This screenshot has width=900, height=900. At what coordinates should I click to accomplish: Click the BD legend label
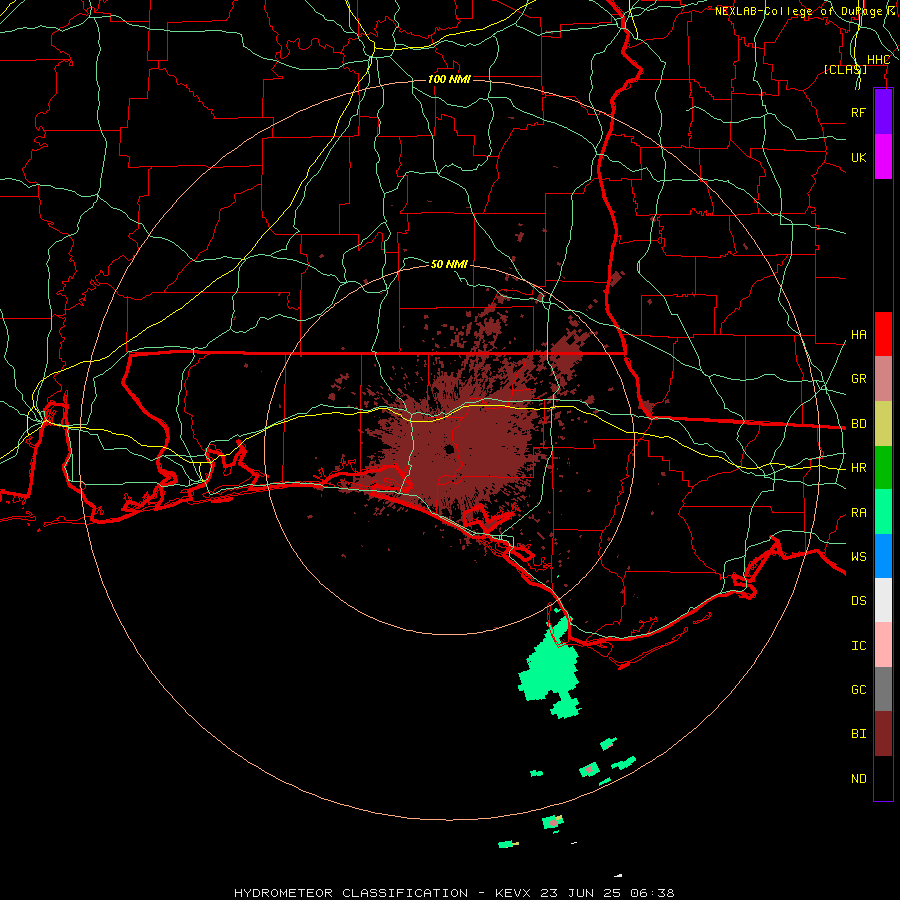[858, 424]
